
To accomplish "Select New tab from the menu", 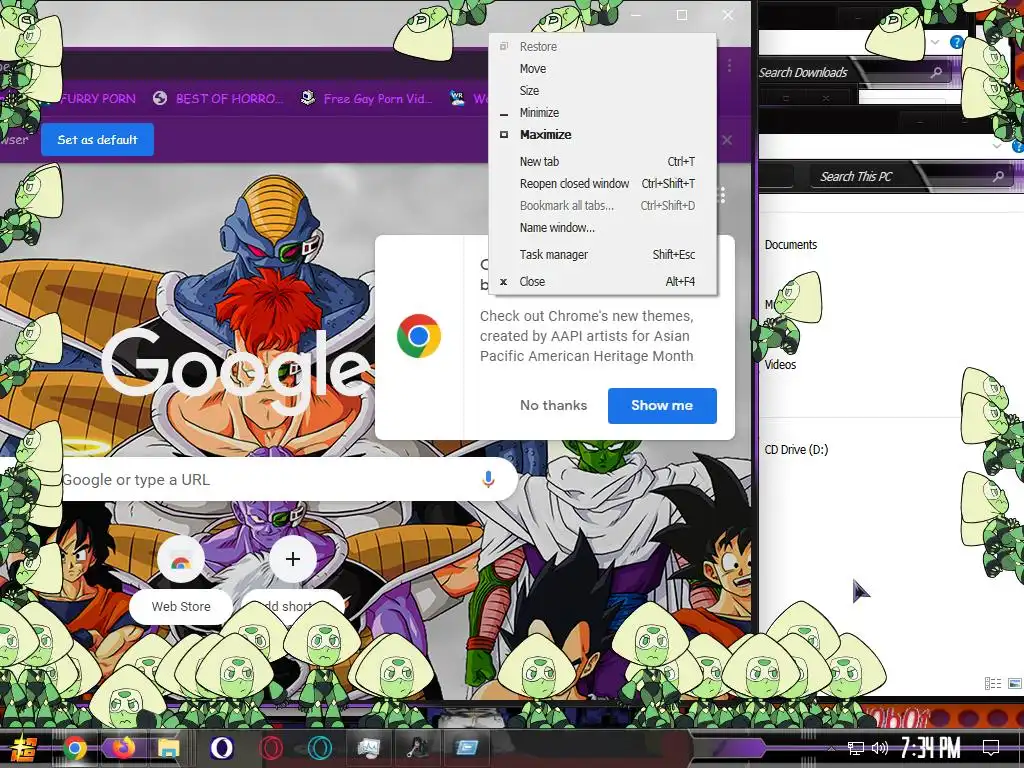I will point(601,161).
